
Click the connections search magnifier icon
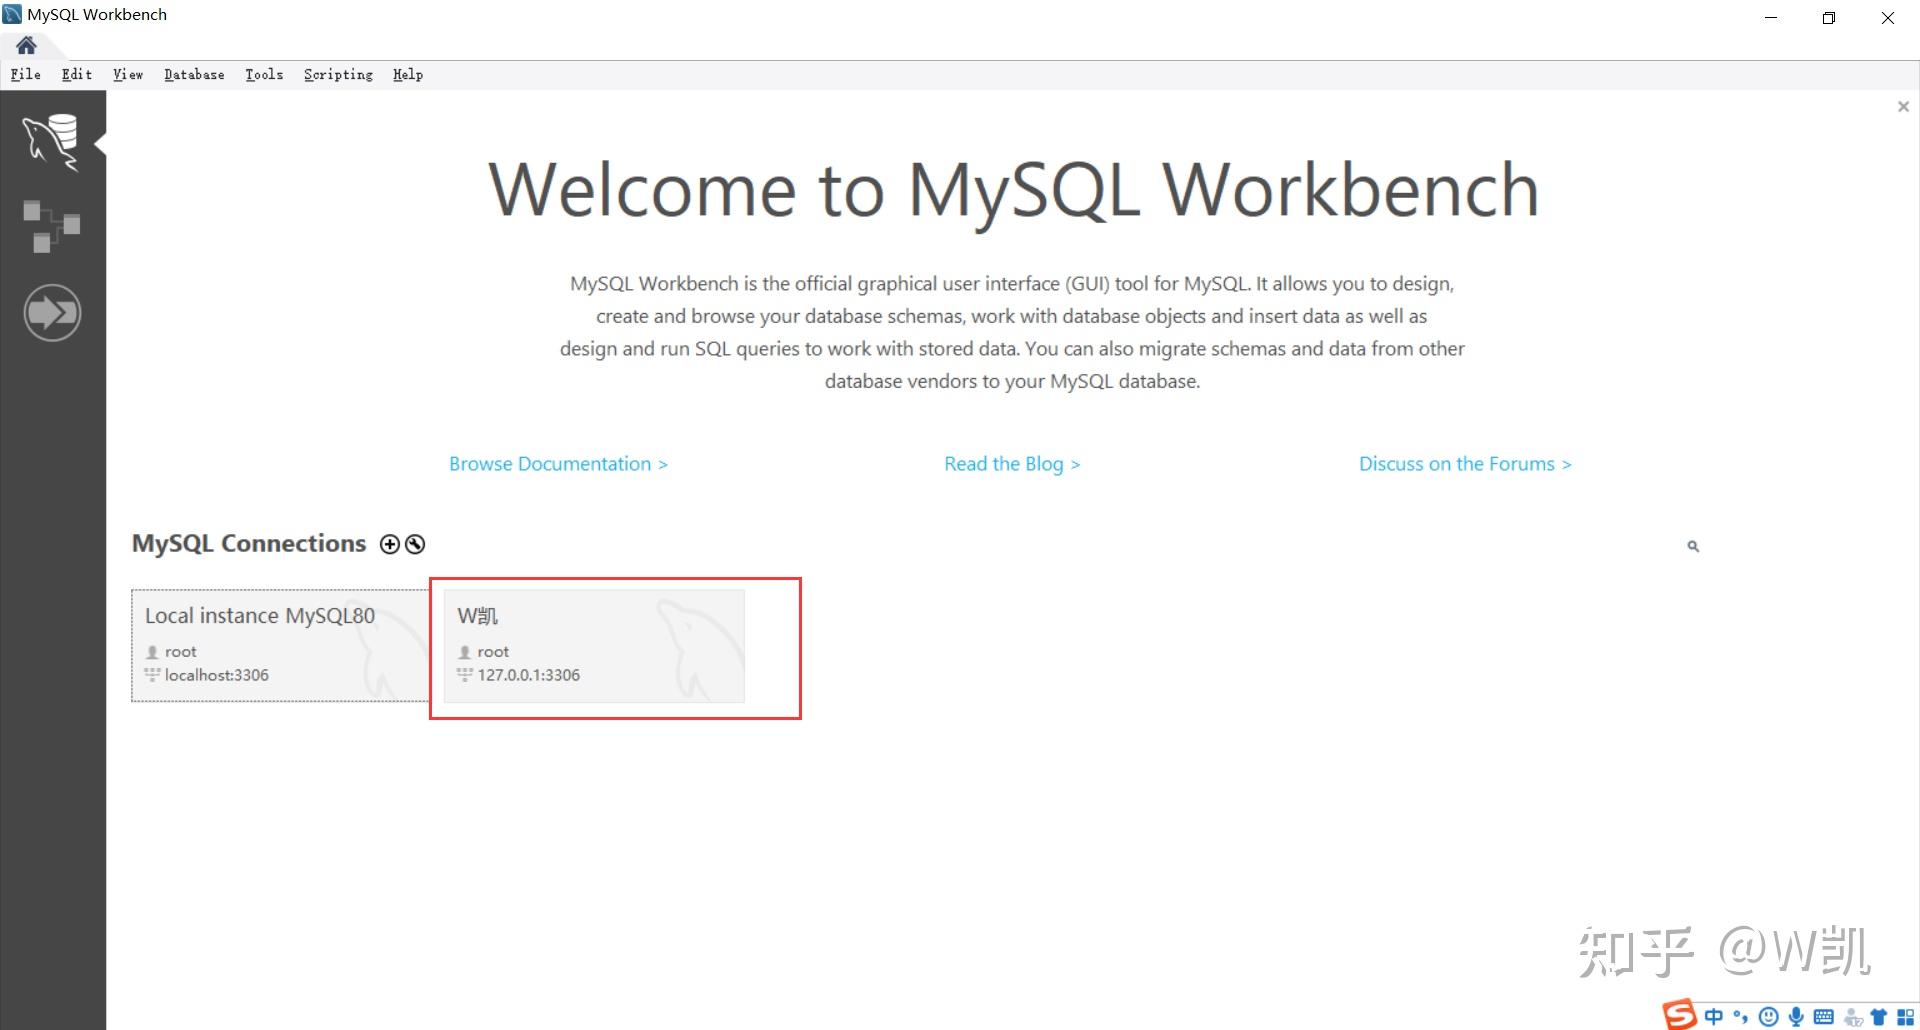[1693, 546]
